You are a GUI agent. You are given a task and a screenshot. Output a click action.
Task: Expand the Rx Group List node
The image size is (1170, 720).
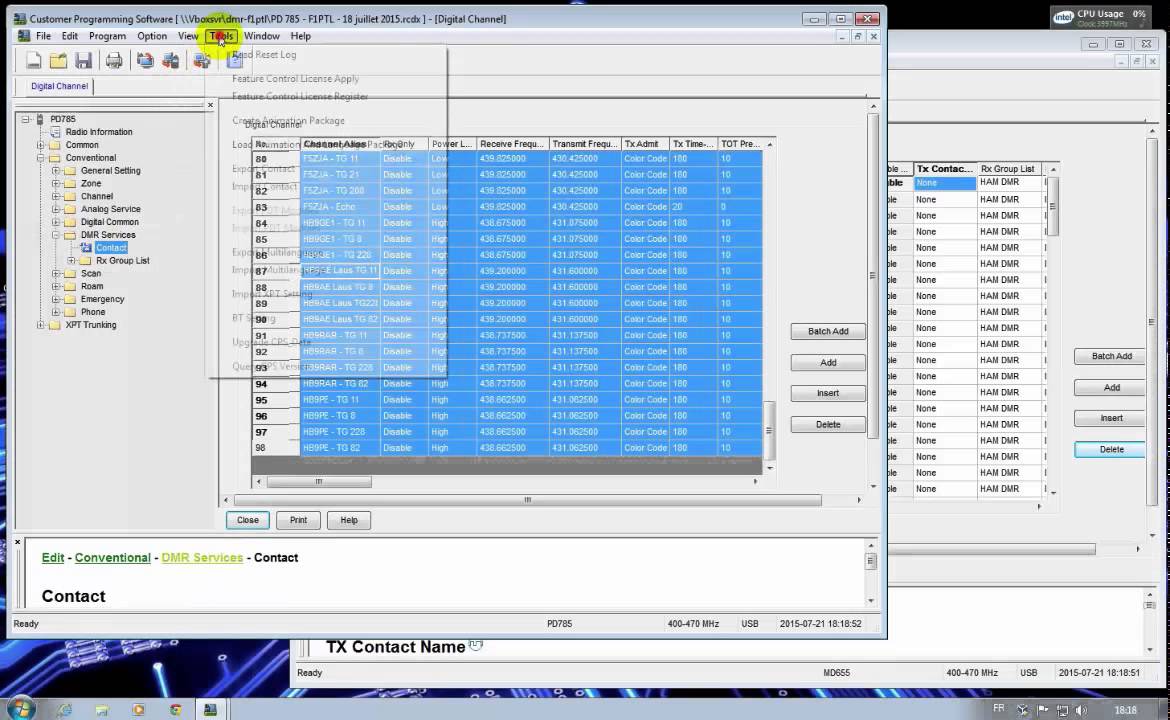tap(72, 260)
